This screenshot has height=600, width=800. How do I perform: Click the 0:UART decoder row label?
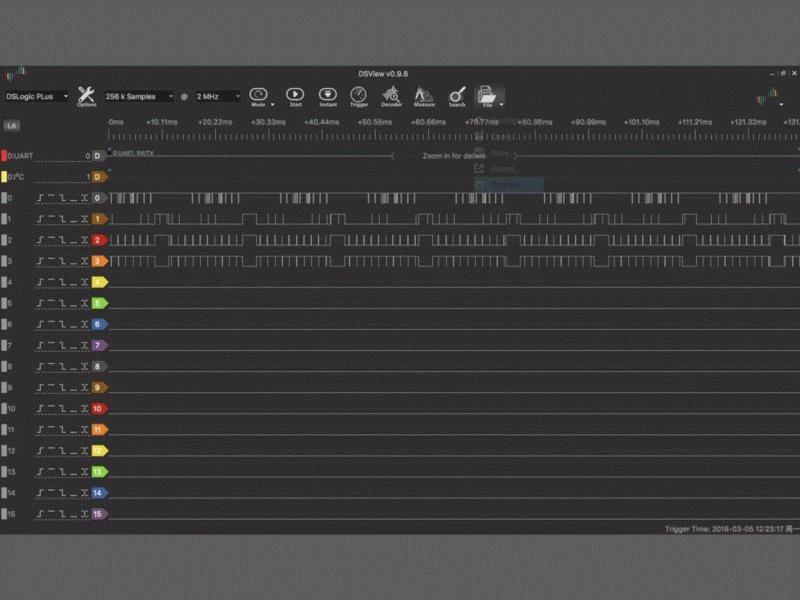point(22,156)
